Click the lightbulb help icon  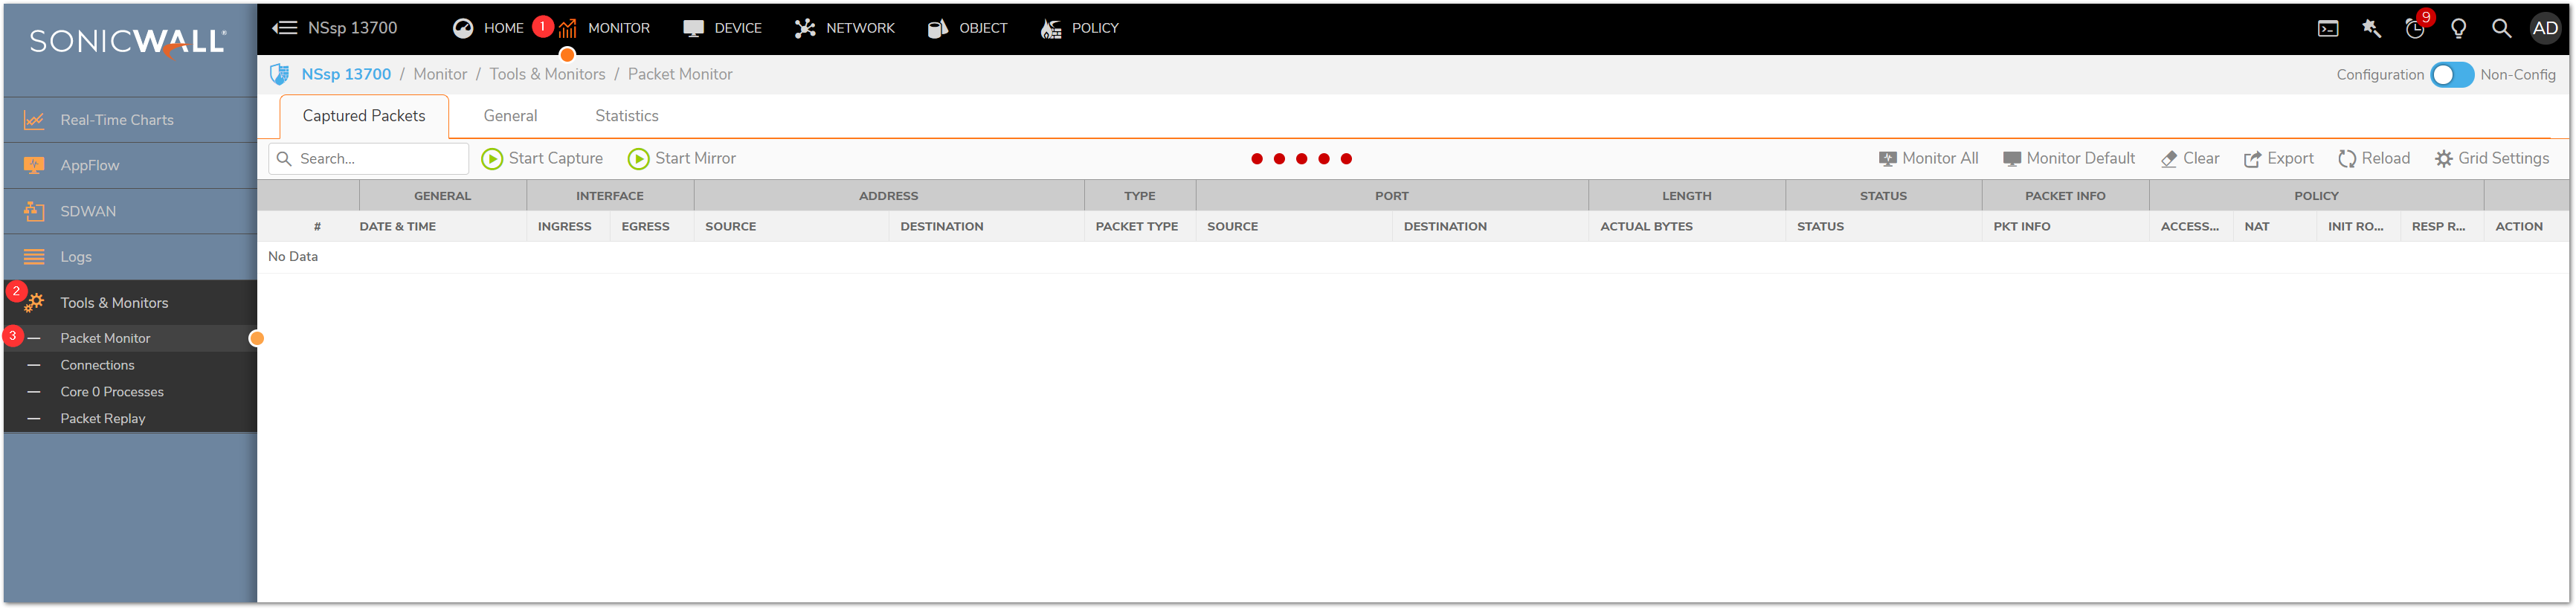(2458, 29)
